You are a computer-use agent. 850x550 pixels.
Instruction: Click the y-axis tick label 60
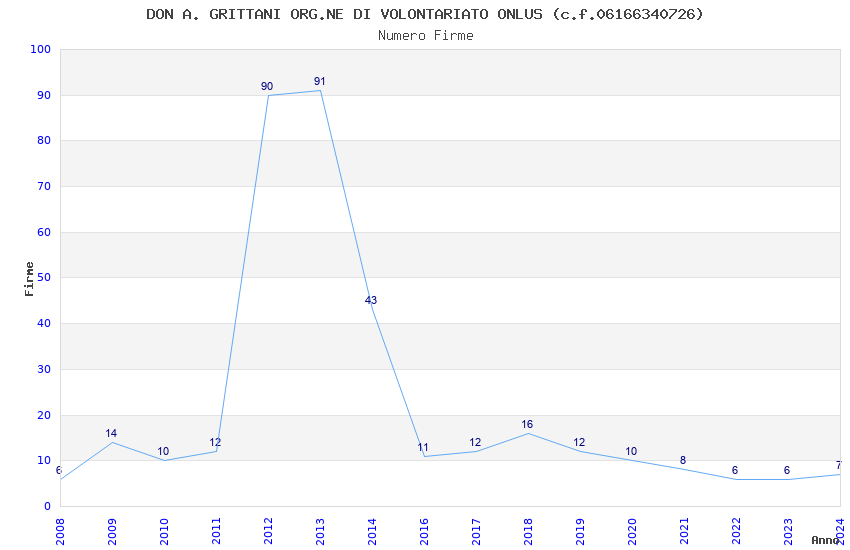pos(43,232)
